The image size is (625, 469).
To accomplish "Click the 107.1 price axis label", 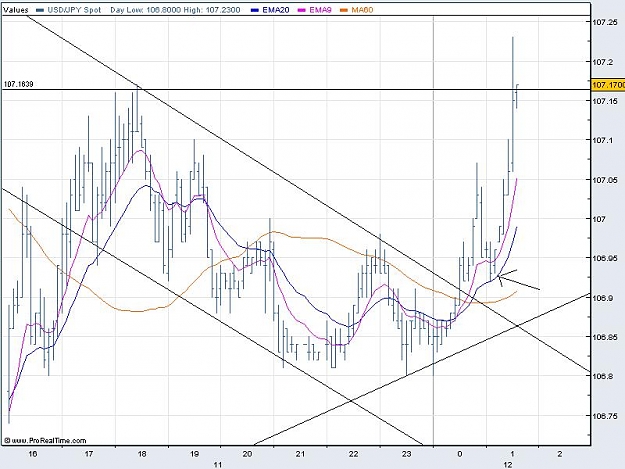I will click(603, 140).
